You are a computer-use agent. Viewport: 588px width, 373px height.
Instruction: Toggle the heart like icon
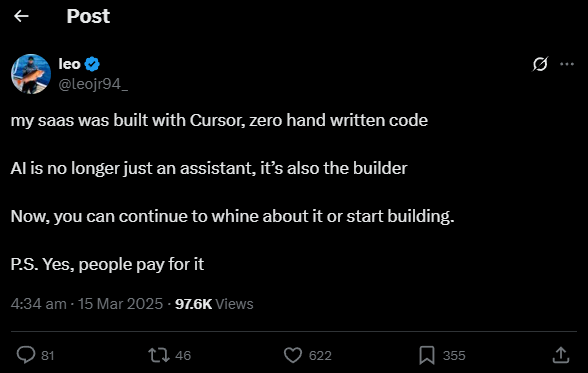[293, 355]
